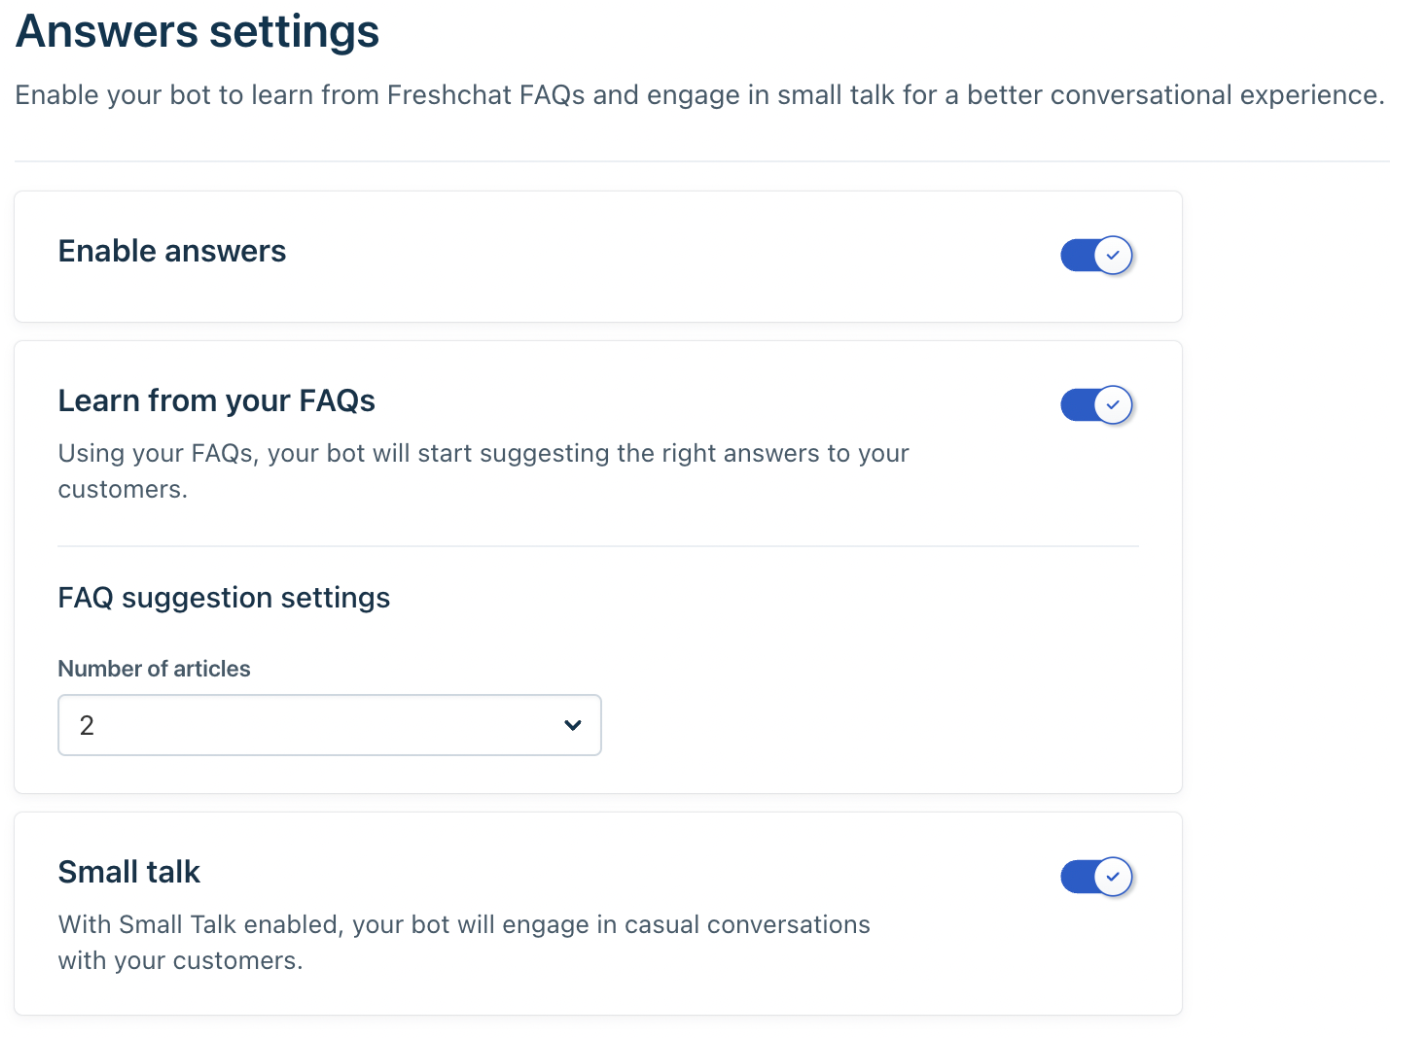This screenshot has height=1042, width=1420.
Task: Click the chevron arrow in the articles dropdown
Action: [x=572, y=725]
